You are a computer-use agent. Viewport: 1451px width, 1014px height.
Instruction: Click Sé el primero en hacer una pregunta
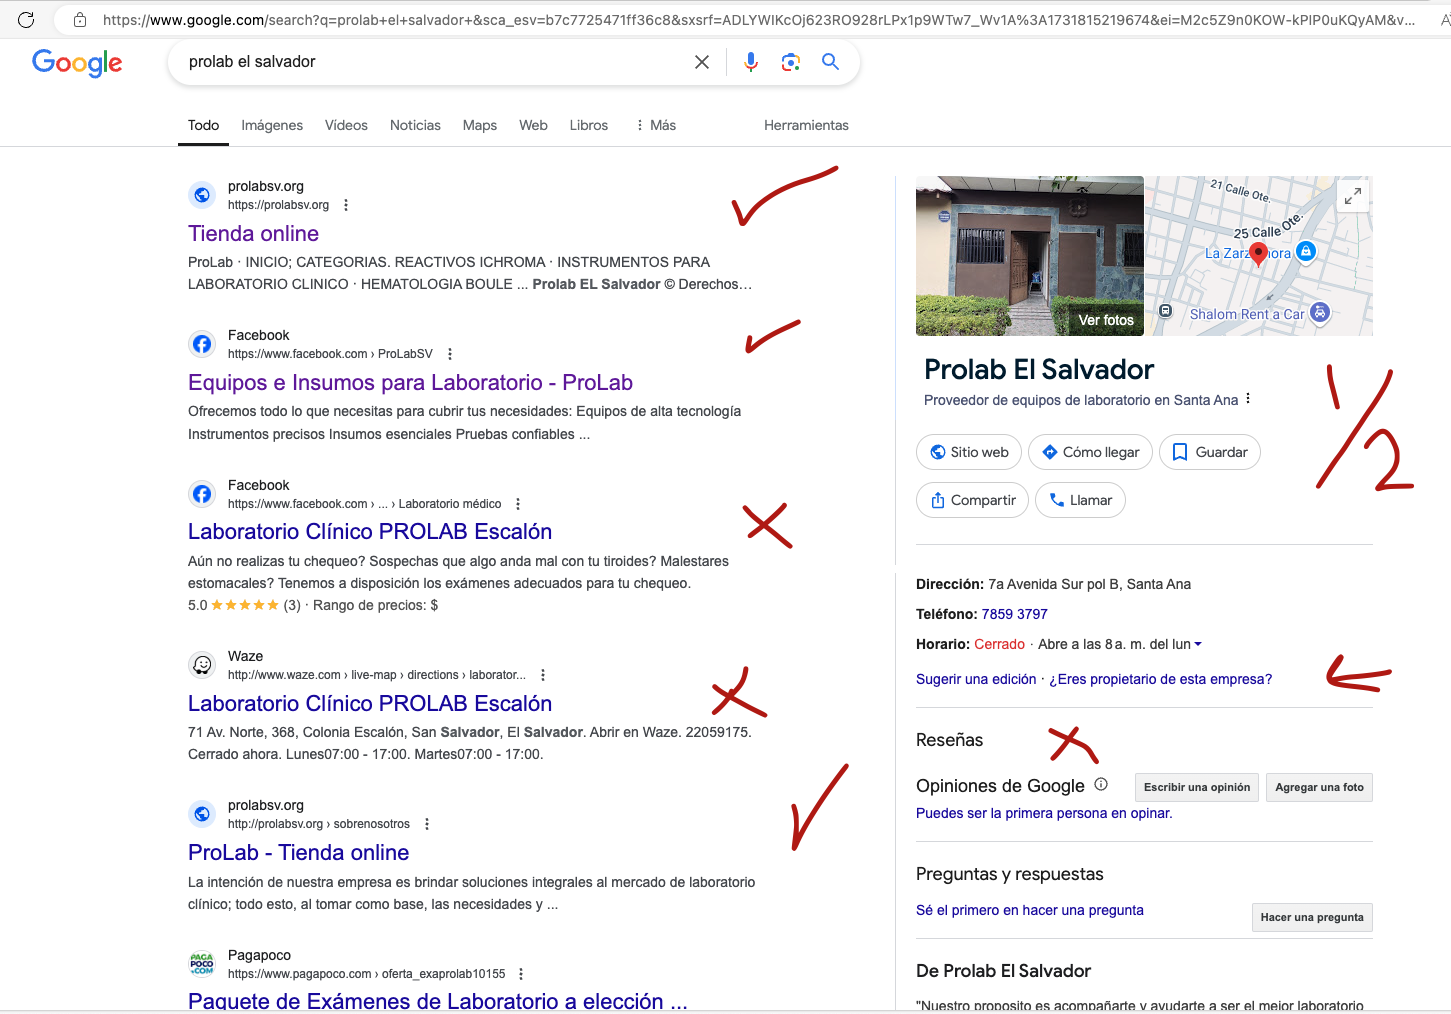click(x=1030, y=910)
